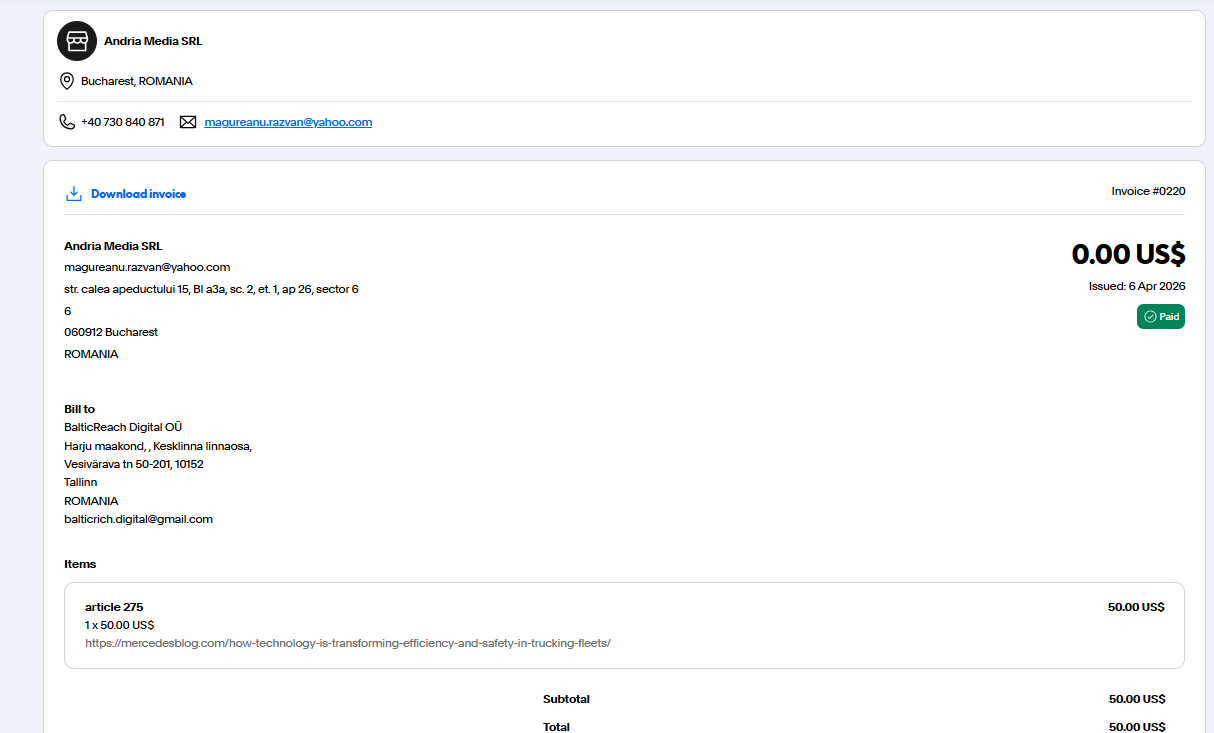Click the envelope email icon

188,122
